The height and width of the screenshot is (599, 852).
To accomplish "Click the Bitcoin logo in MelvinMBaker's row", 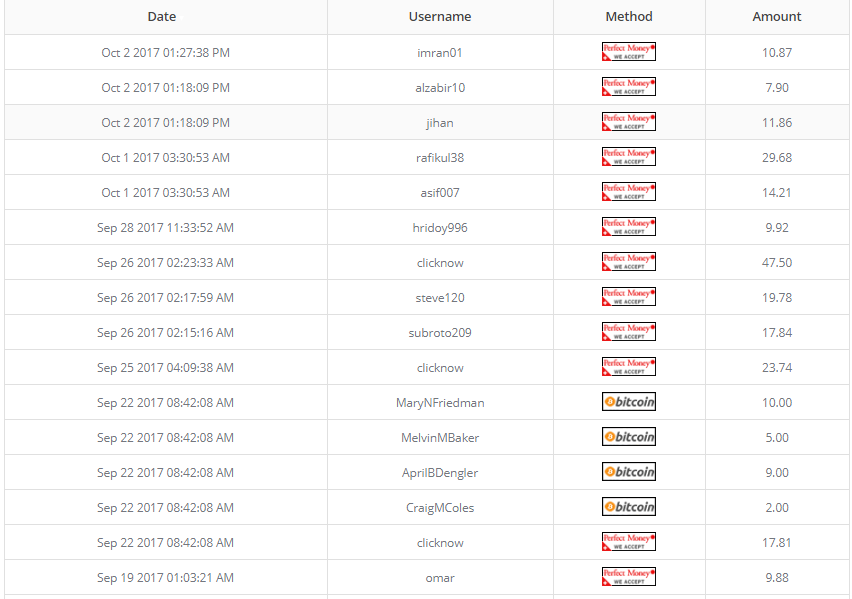I will tap(629, 437).
